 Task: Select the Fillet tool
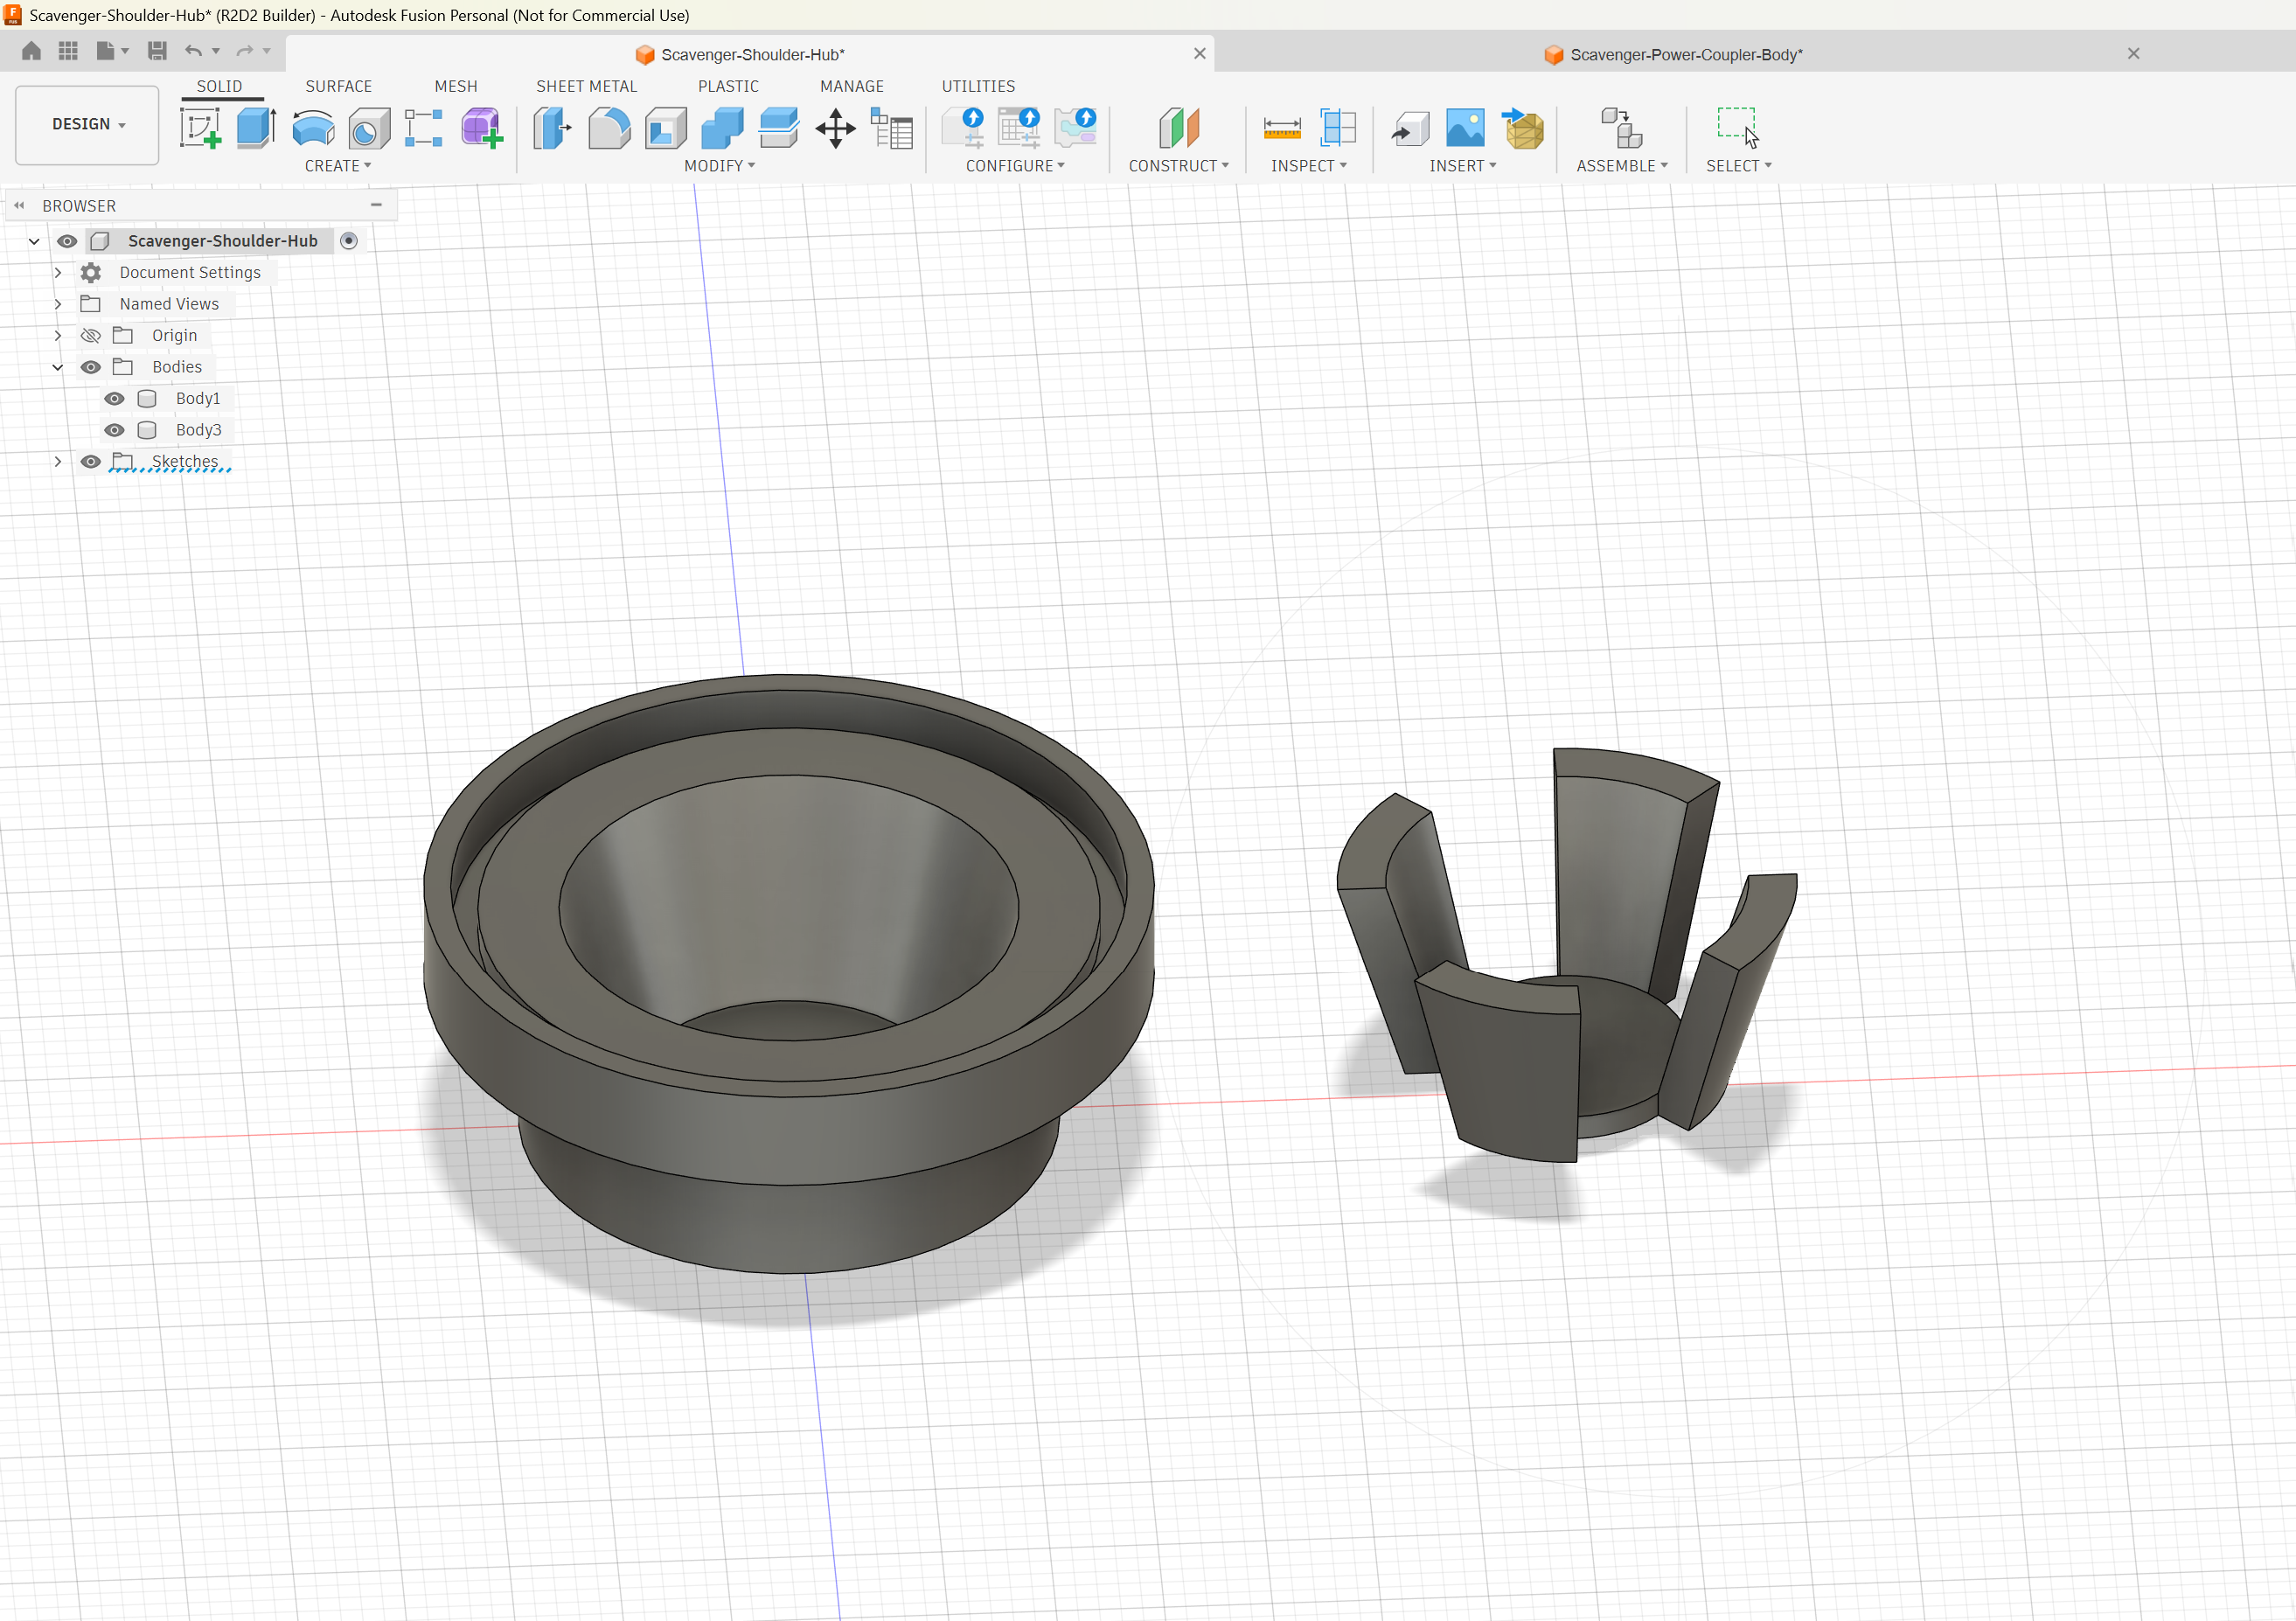click(609, 128)
